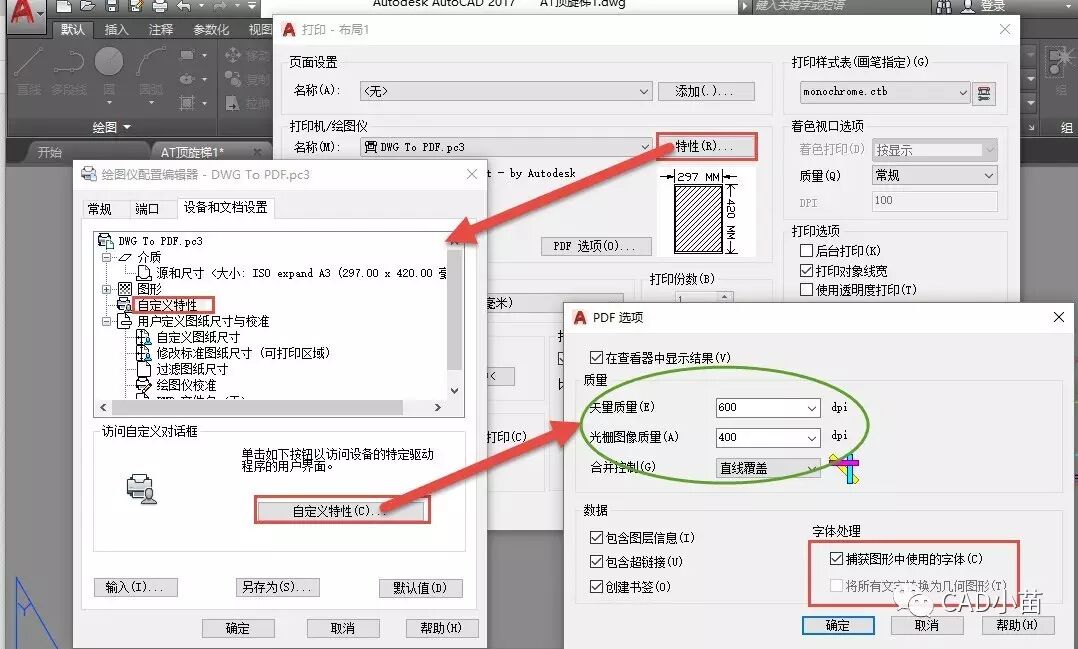
Task: Toggle 'Include layer information' (包含图层信息) checkbox
Action: (x=596, y=538)
